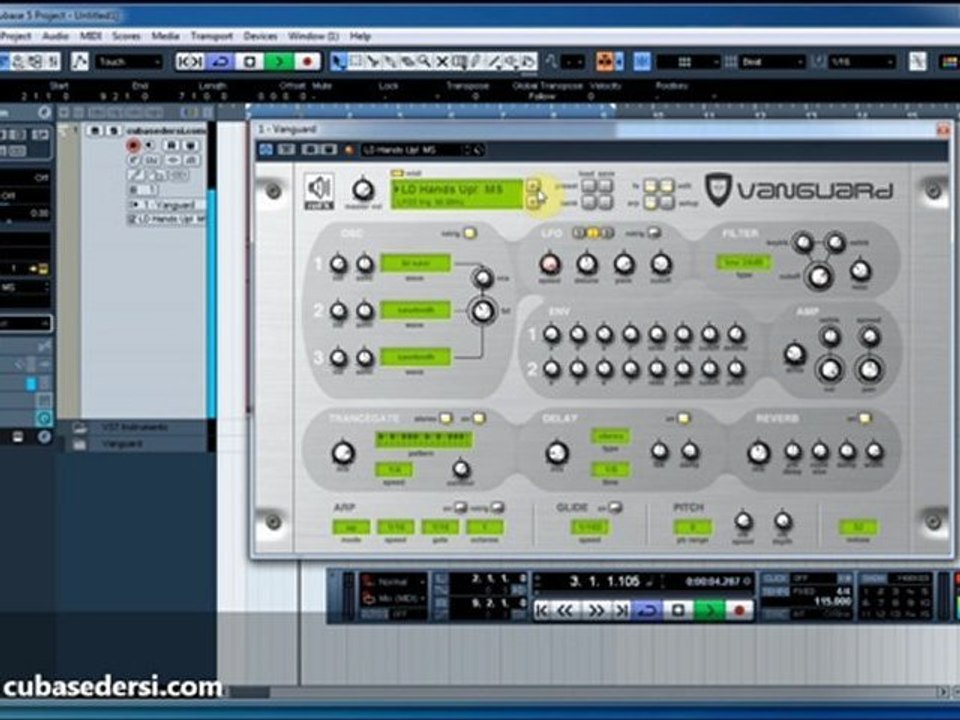The width and height of the screenshot is (960, 720).
Task: Open the 1/16 quantize value dropdown
Action: point(861,62)
